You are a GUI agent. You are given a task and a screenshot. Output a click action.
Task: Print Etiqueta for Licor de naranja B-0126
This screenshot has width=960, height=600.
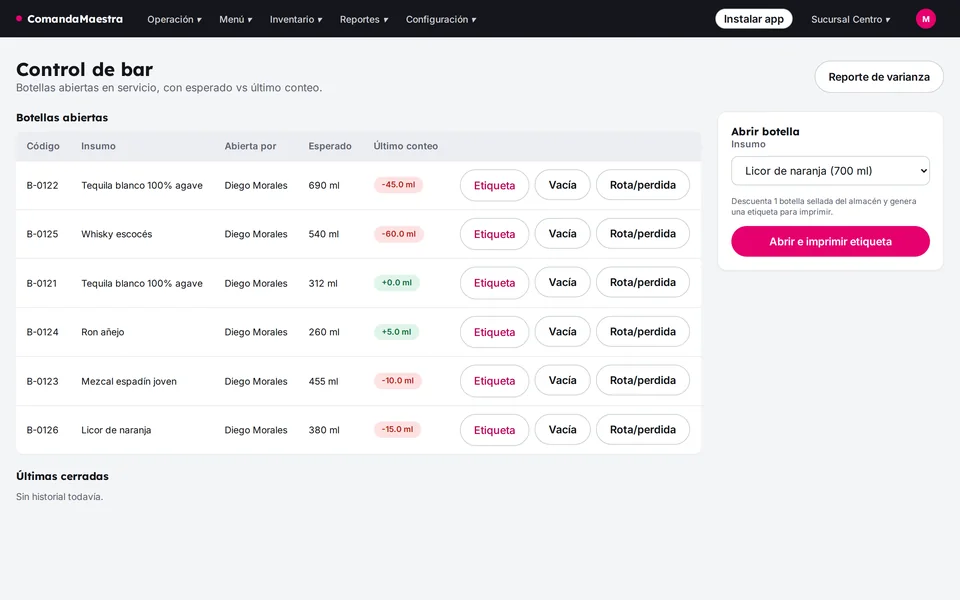[x=494, y=430]
